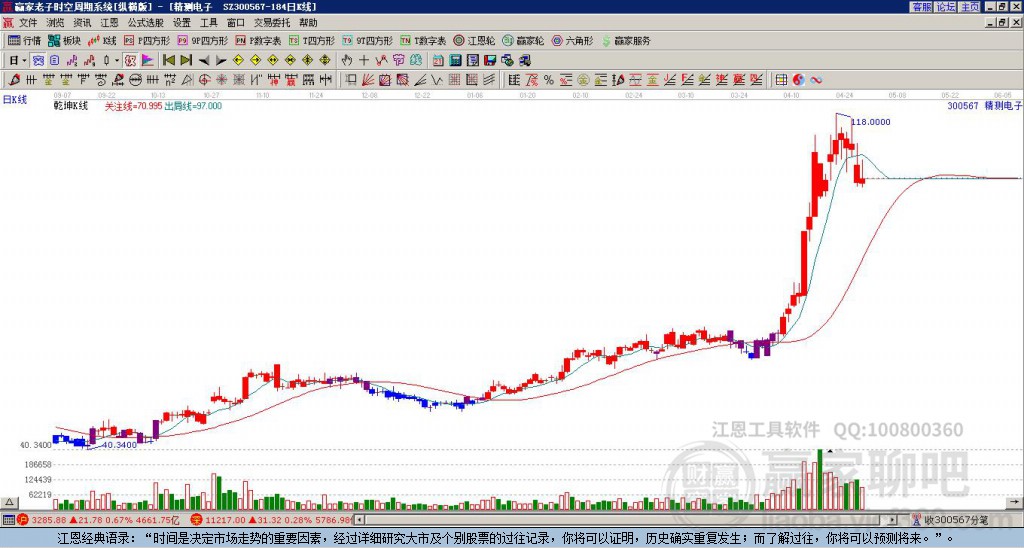Expand the candlestick chart type dropdown arrow
The width and height of the screenshot is (1024, 548).
[117, 60]
